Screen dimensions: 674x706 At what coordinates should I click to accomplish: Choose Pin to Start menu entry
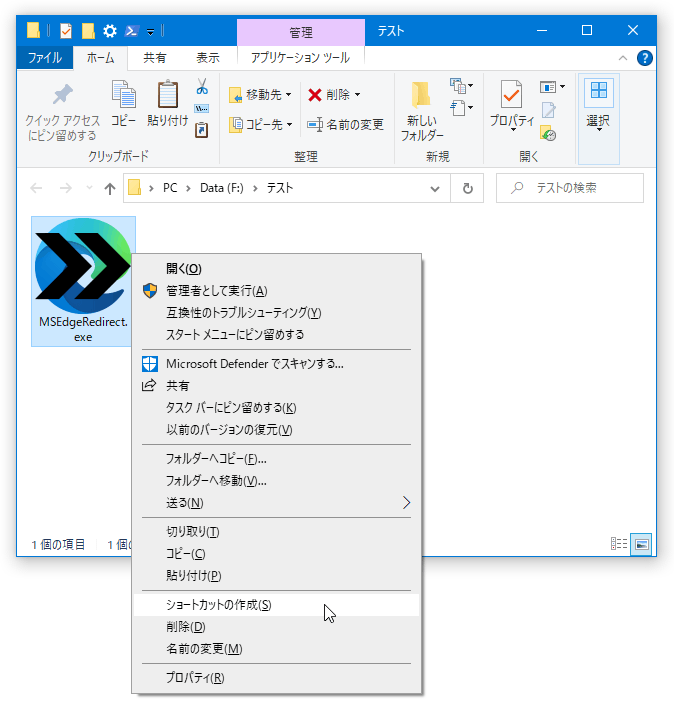pos(276,335)
